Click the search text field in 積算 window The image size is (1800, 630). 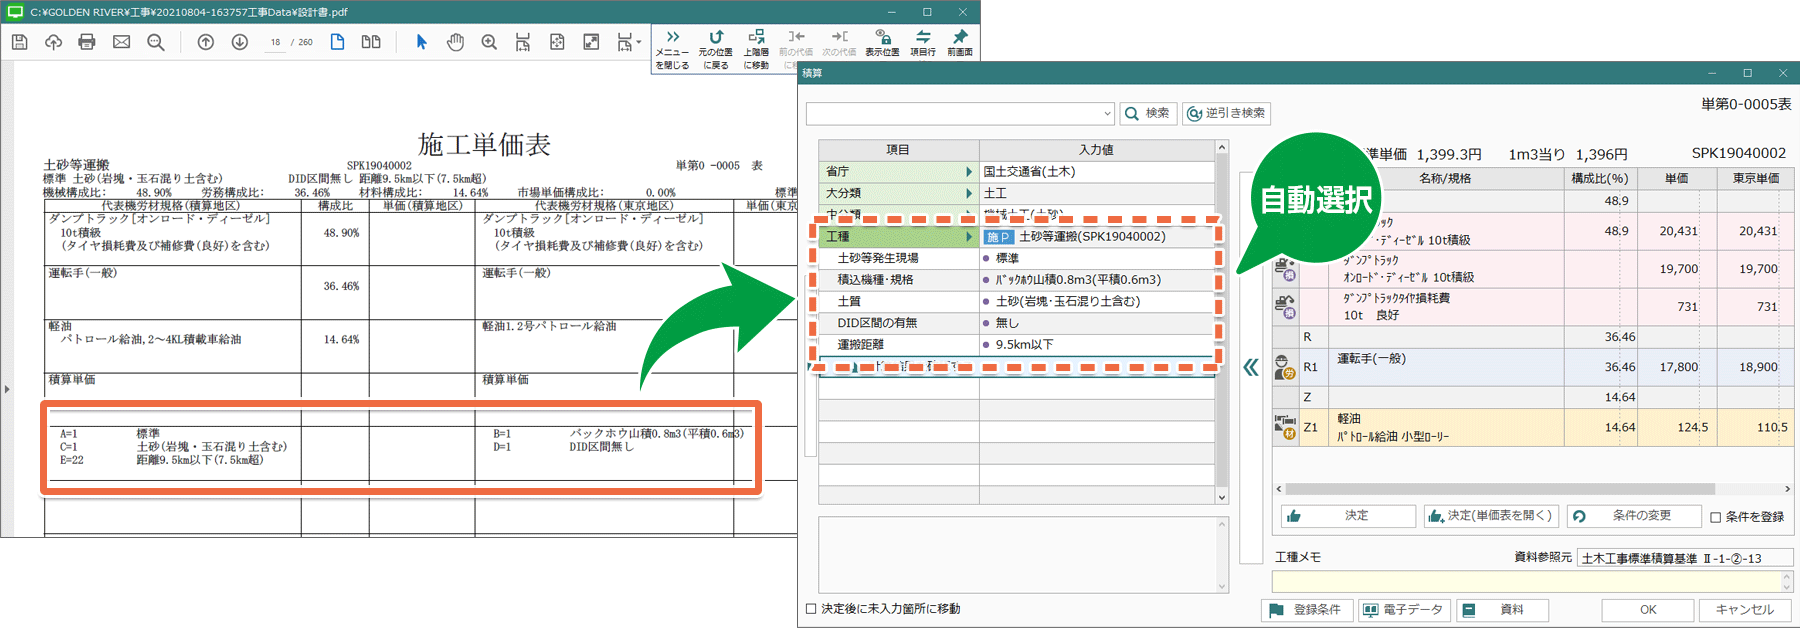point(954,114)
